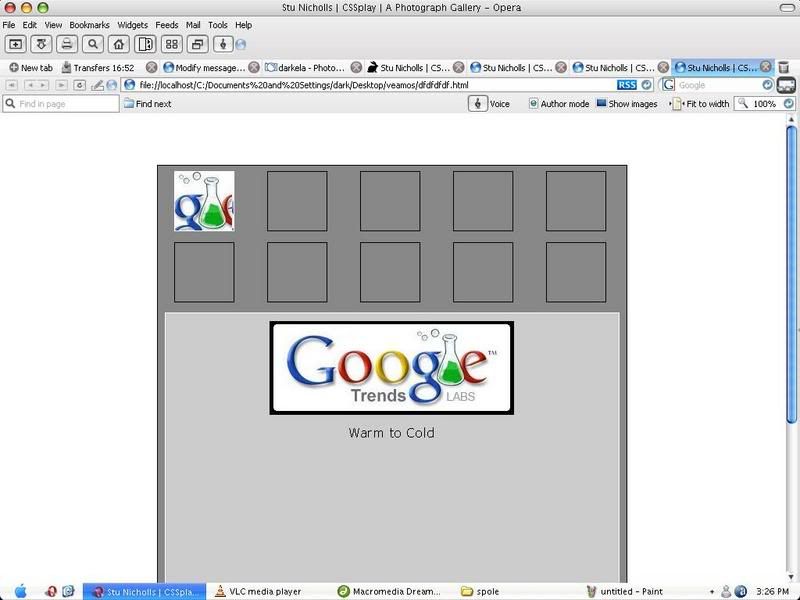Image resolution: width=800 pixels, height=600 pixels.
Task: Click the magnifier search toolbar icon
Action: (x=93, y=44)
